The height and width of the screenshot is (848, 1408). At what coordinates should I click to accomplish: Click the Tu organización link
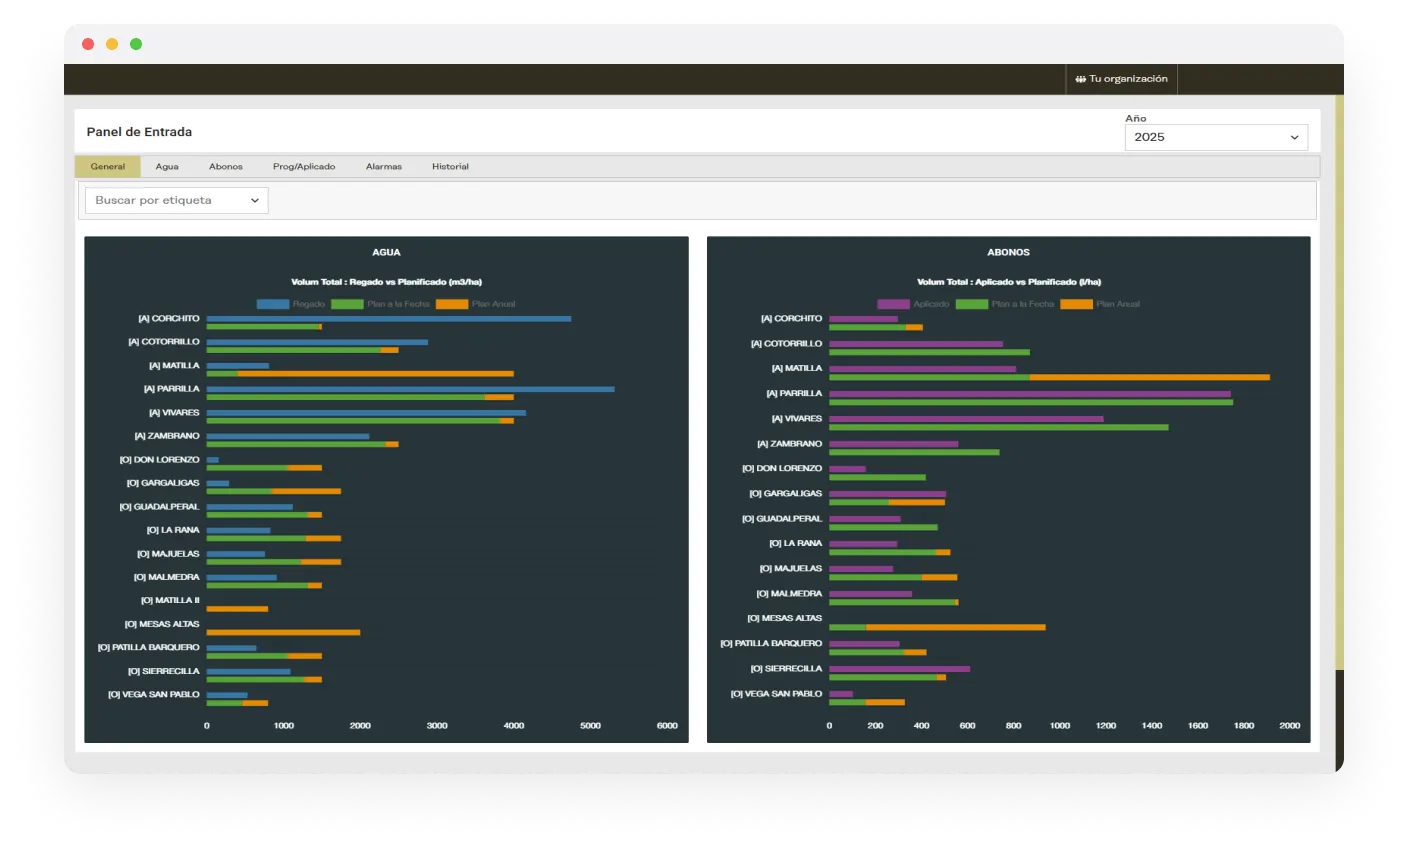[x=1128, y=79]
